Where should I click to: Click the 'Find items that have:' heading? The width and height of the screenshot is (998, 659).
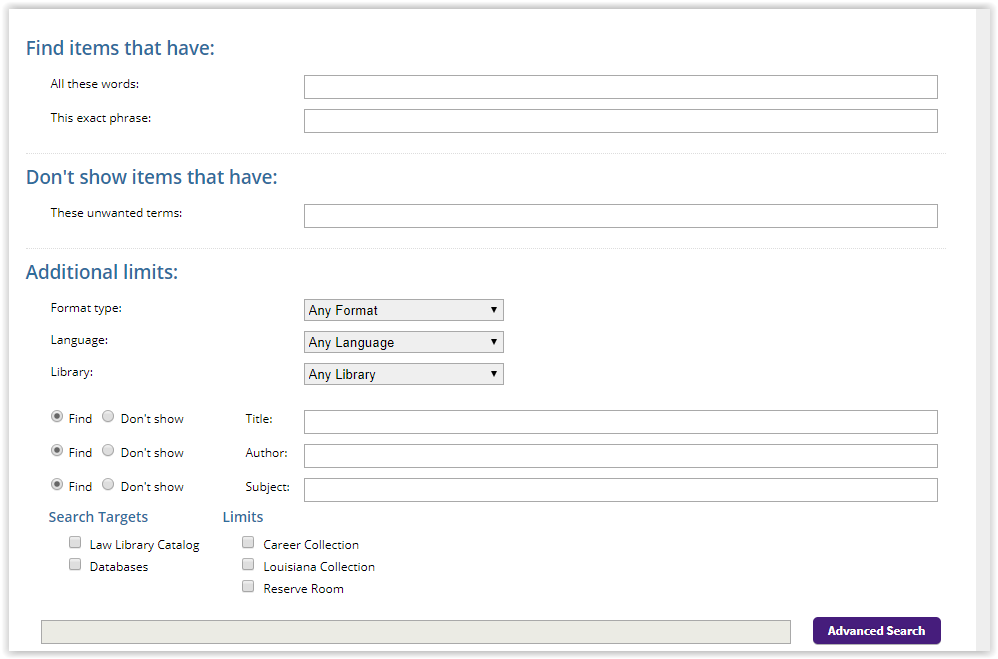coord(120,48)
